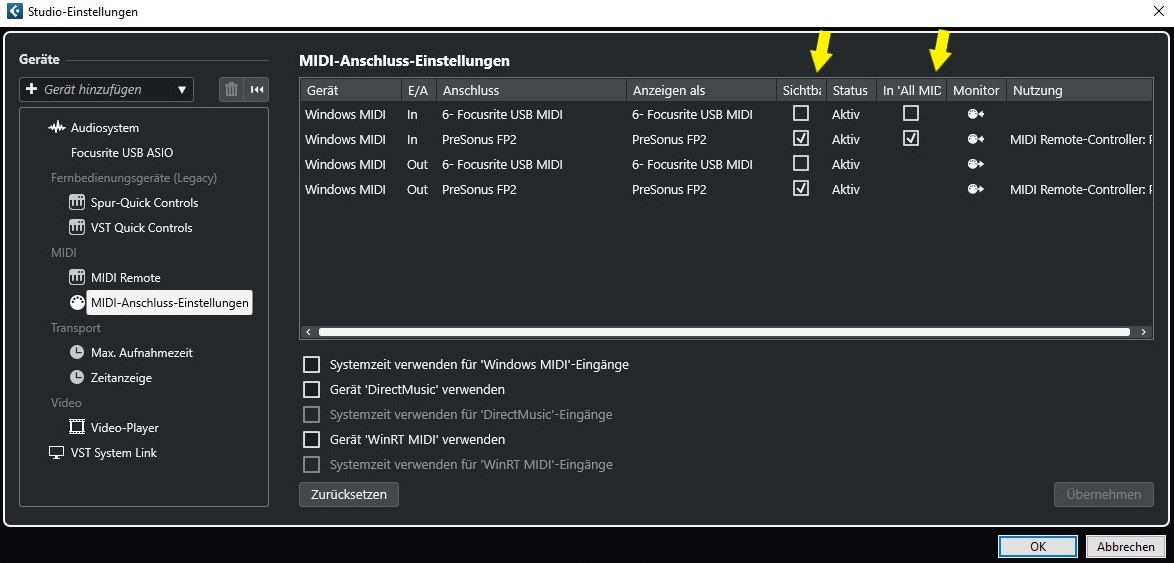Confirm settings with the OK button
The image size is (1174, 563).
[1037, 547]
